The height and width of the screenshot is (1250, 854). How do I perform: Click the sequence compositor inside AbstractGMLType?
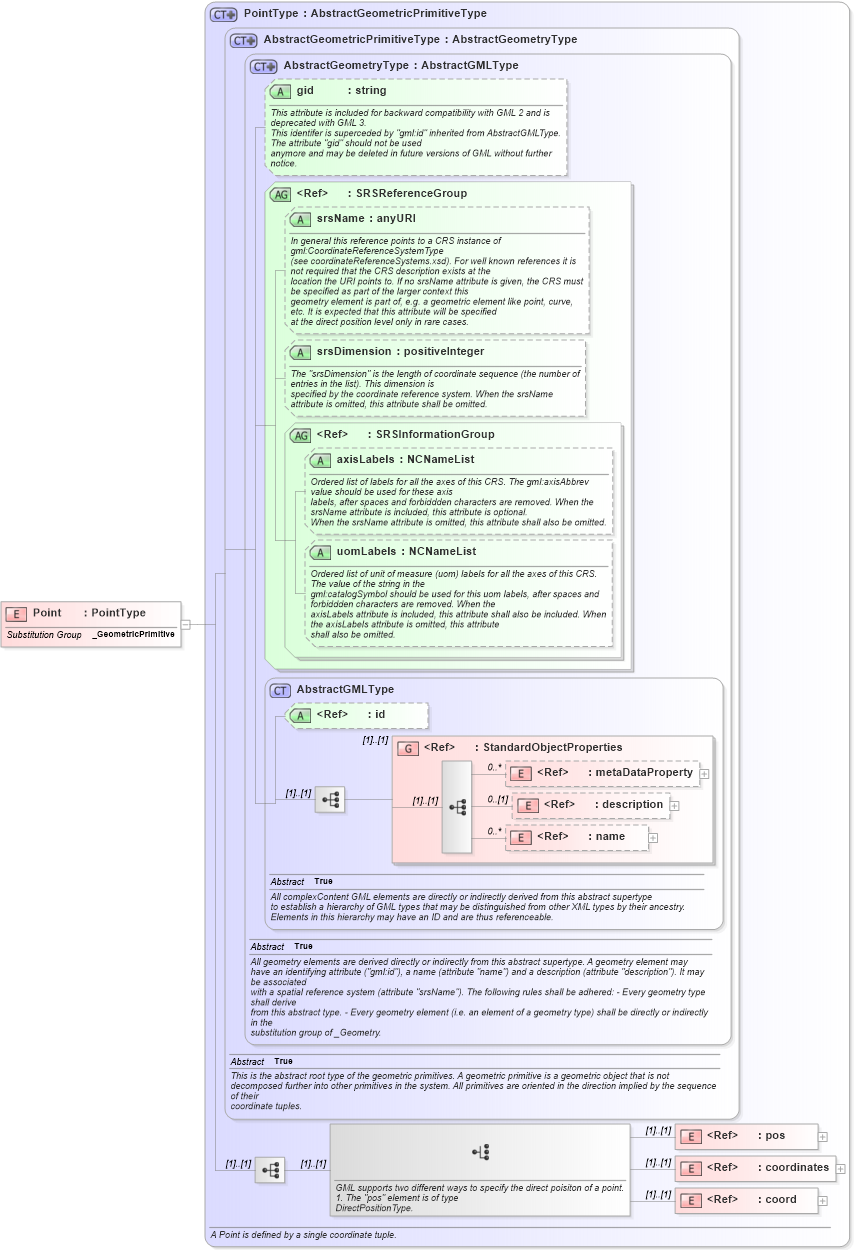pos(330,800)
